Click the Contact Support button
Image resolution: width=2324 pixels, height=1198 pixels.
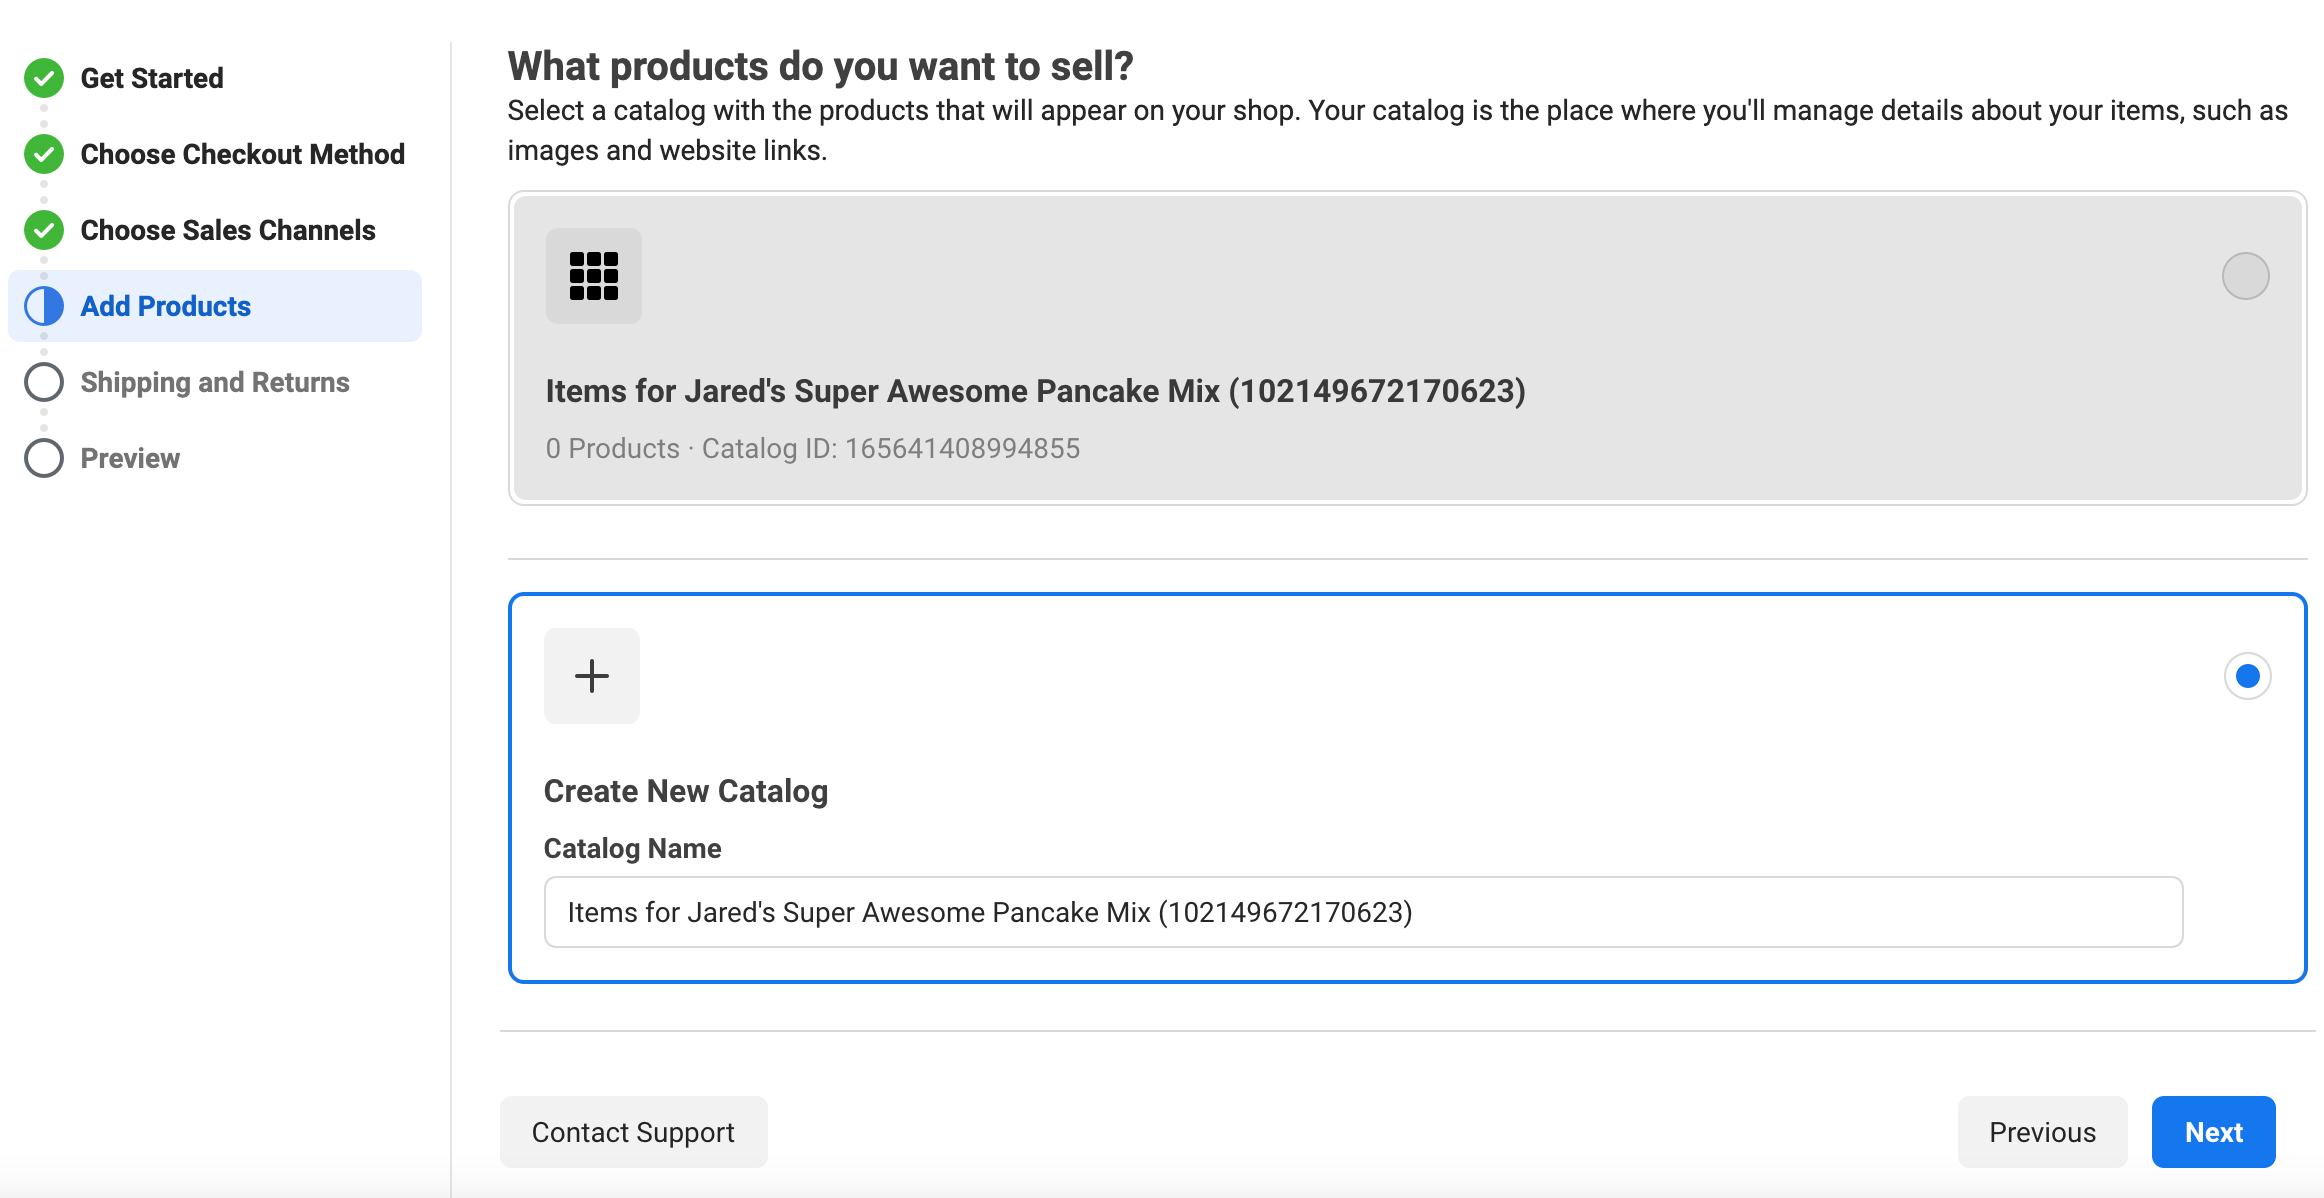[x=633, y=1132]
